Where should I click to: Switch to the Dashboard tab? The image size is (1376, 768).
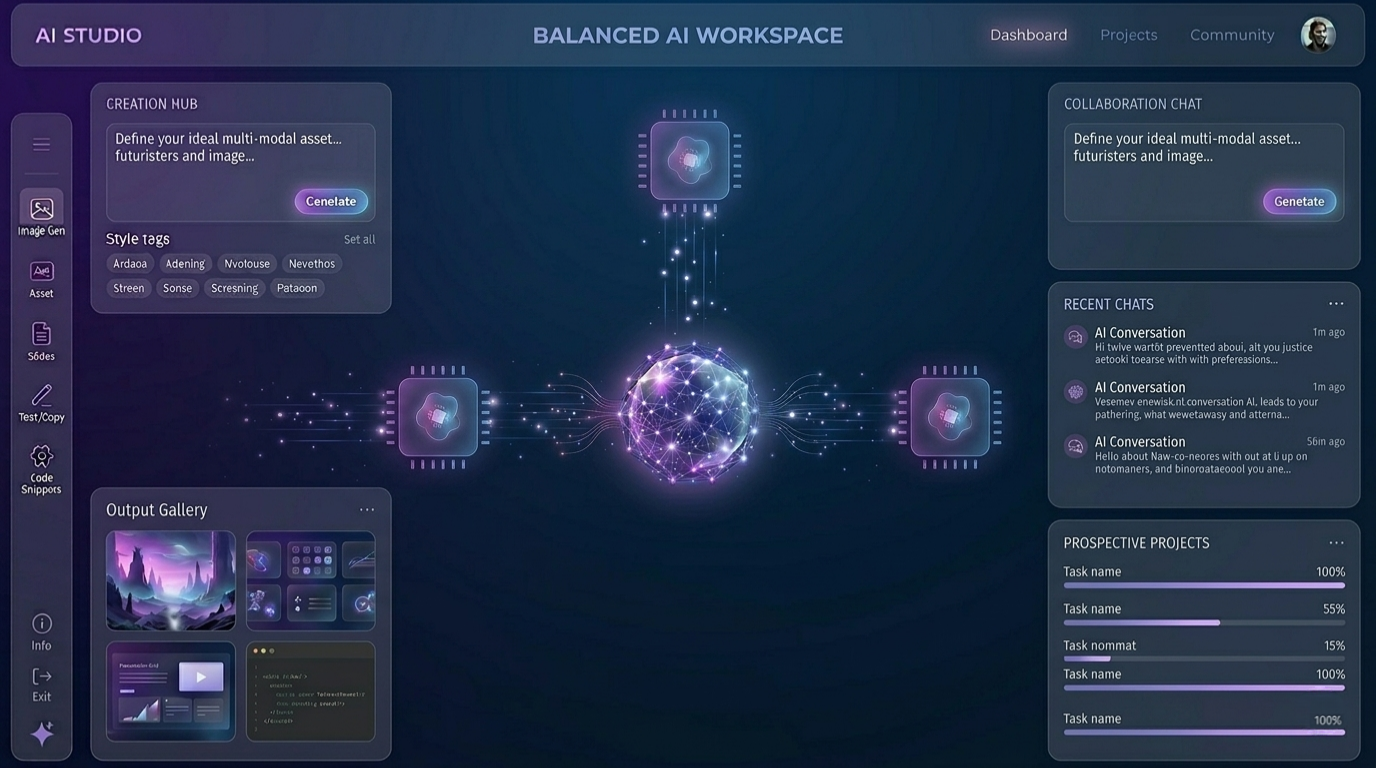(1028, 35)
